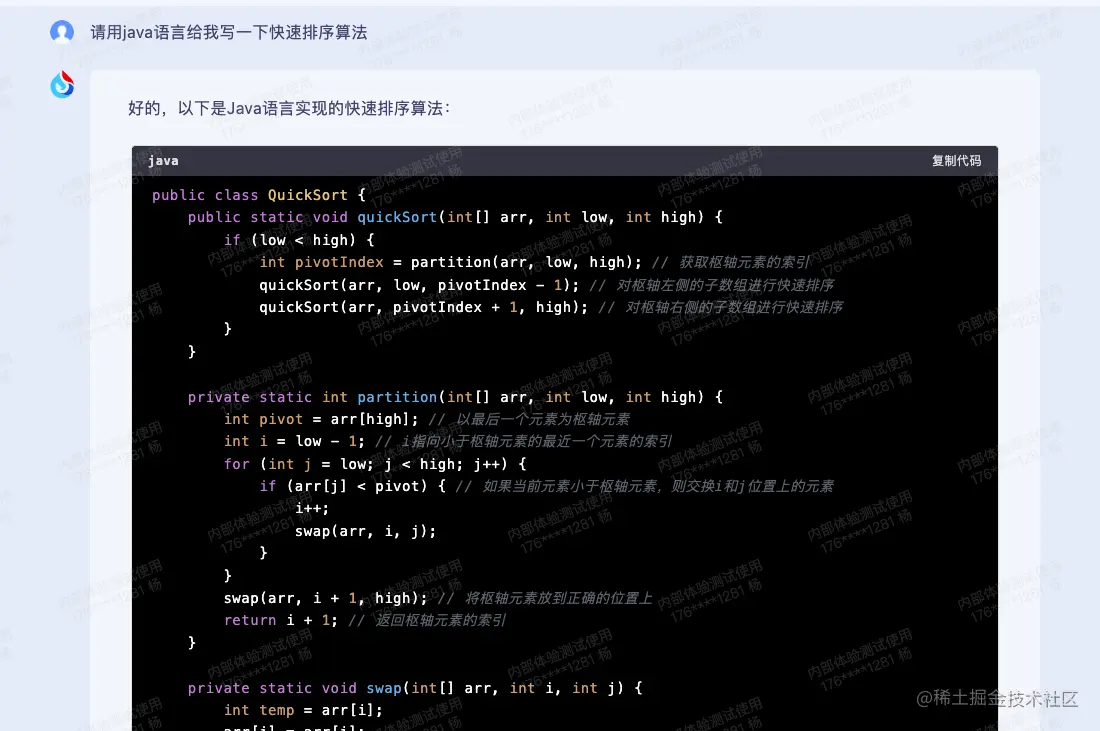The height and width of the screenshot is (731, 1100).
Task: Click the line 'swap(arr, i + 1, high);'
Action: point(326,598)
